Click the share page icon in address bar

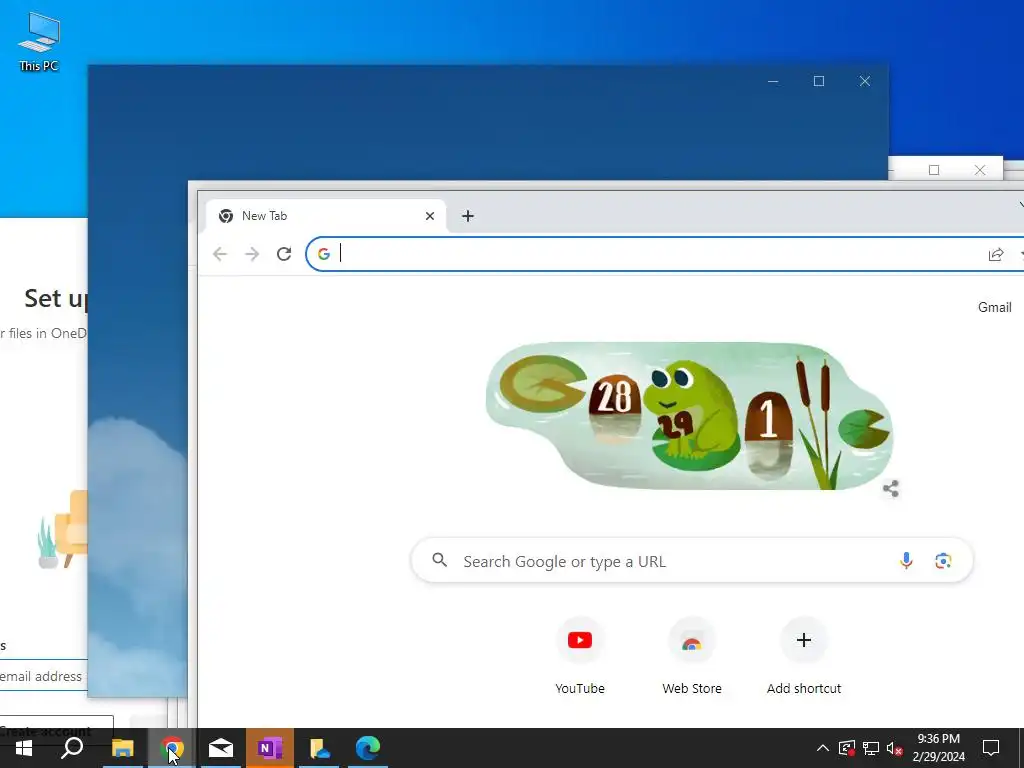[x=996, y=255]
